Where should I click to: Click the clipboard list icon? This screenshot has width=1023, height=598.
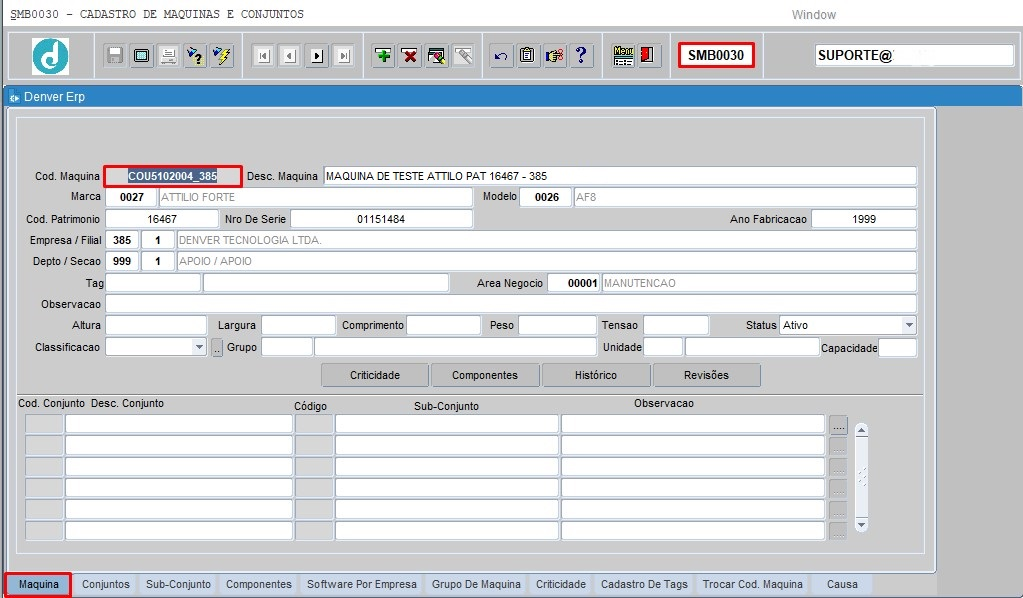tap(527, 56)
